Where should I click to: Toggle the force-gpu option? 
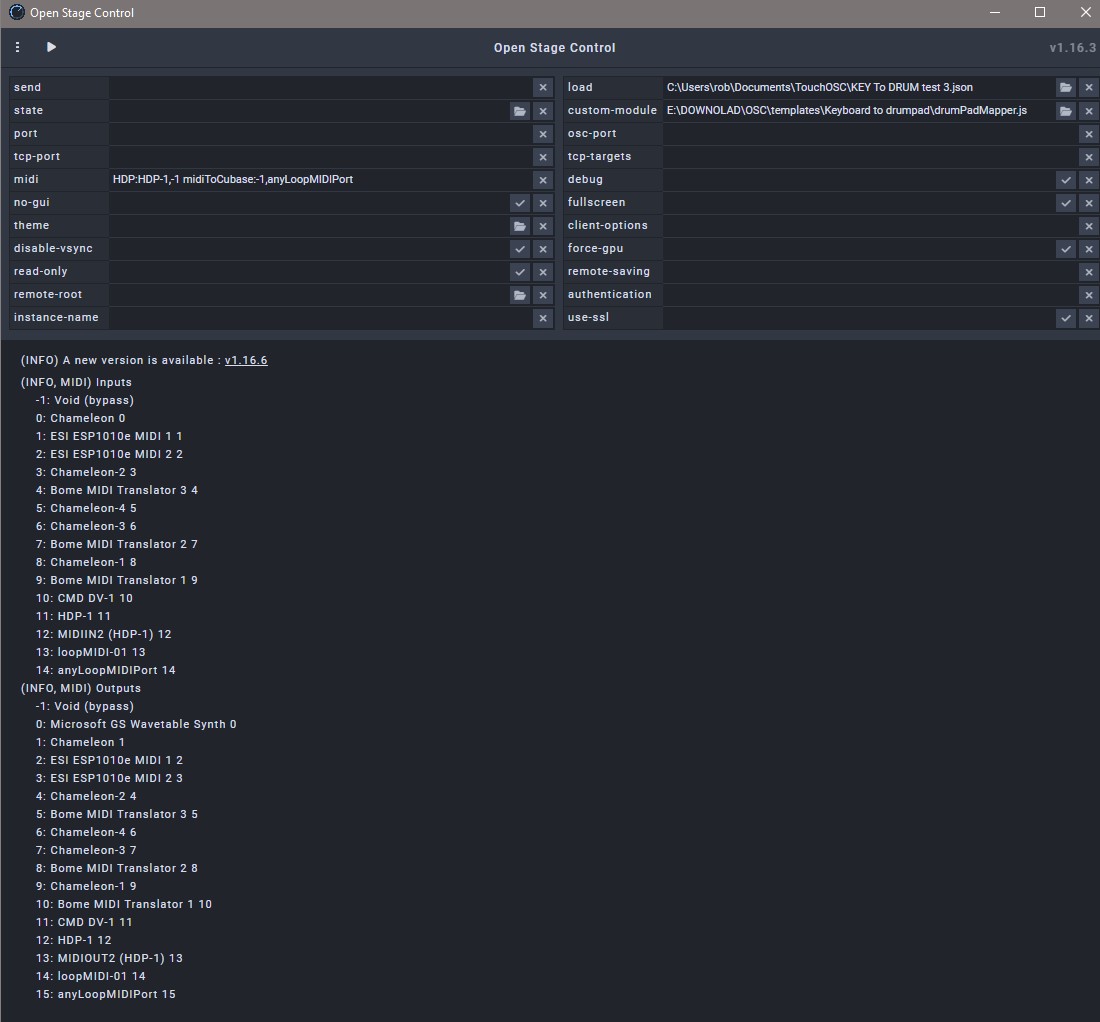1065,249
